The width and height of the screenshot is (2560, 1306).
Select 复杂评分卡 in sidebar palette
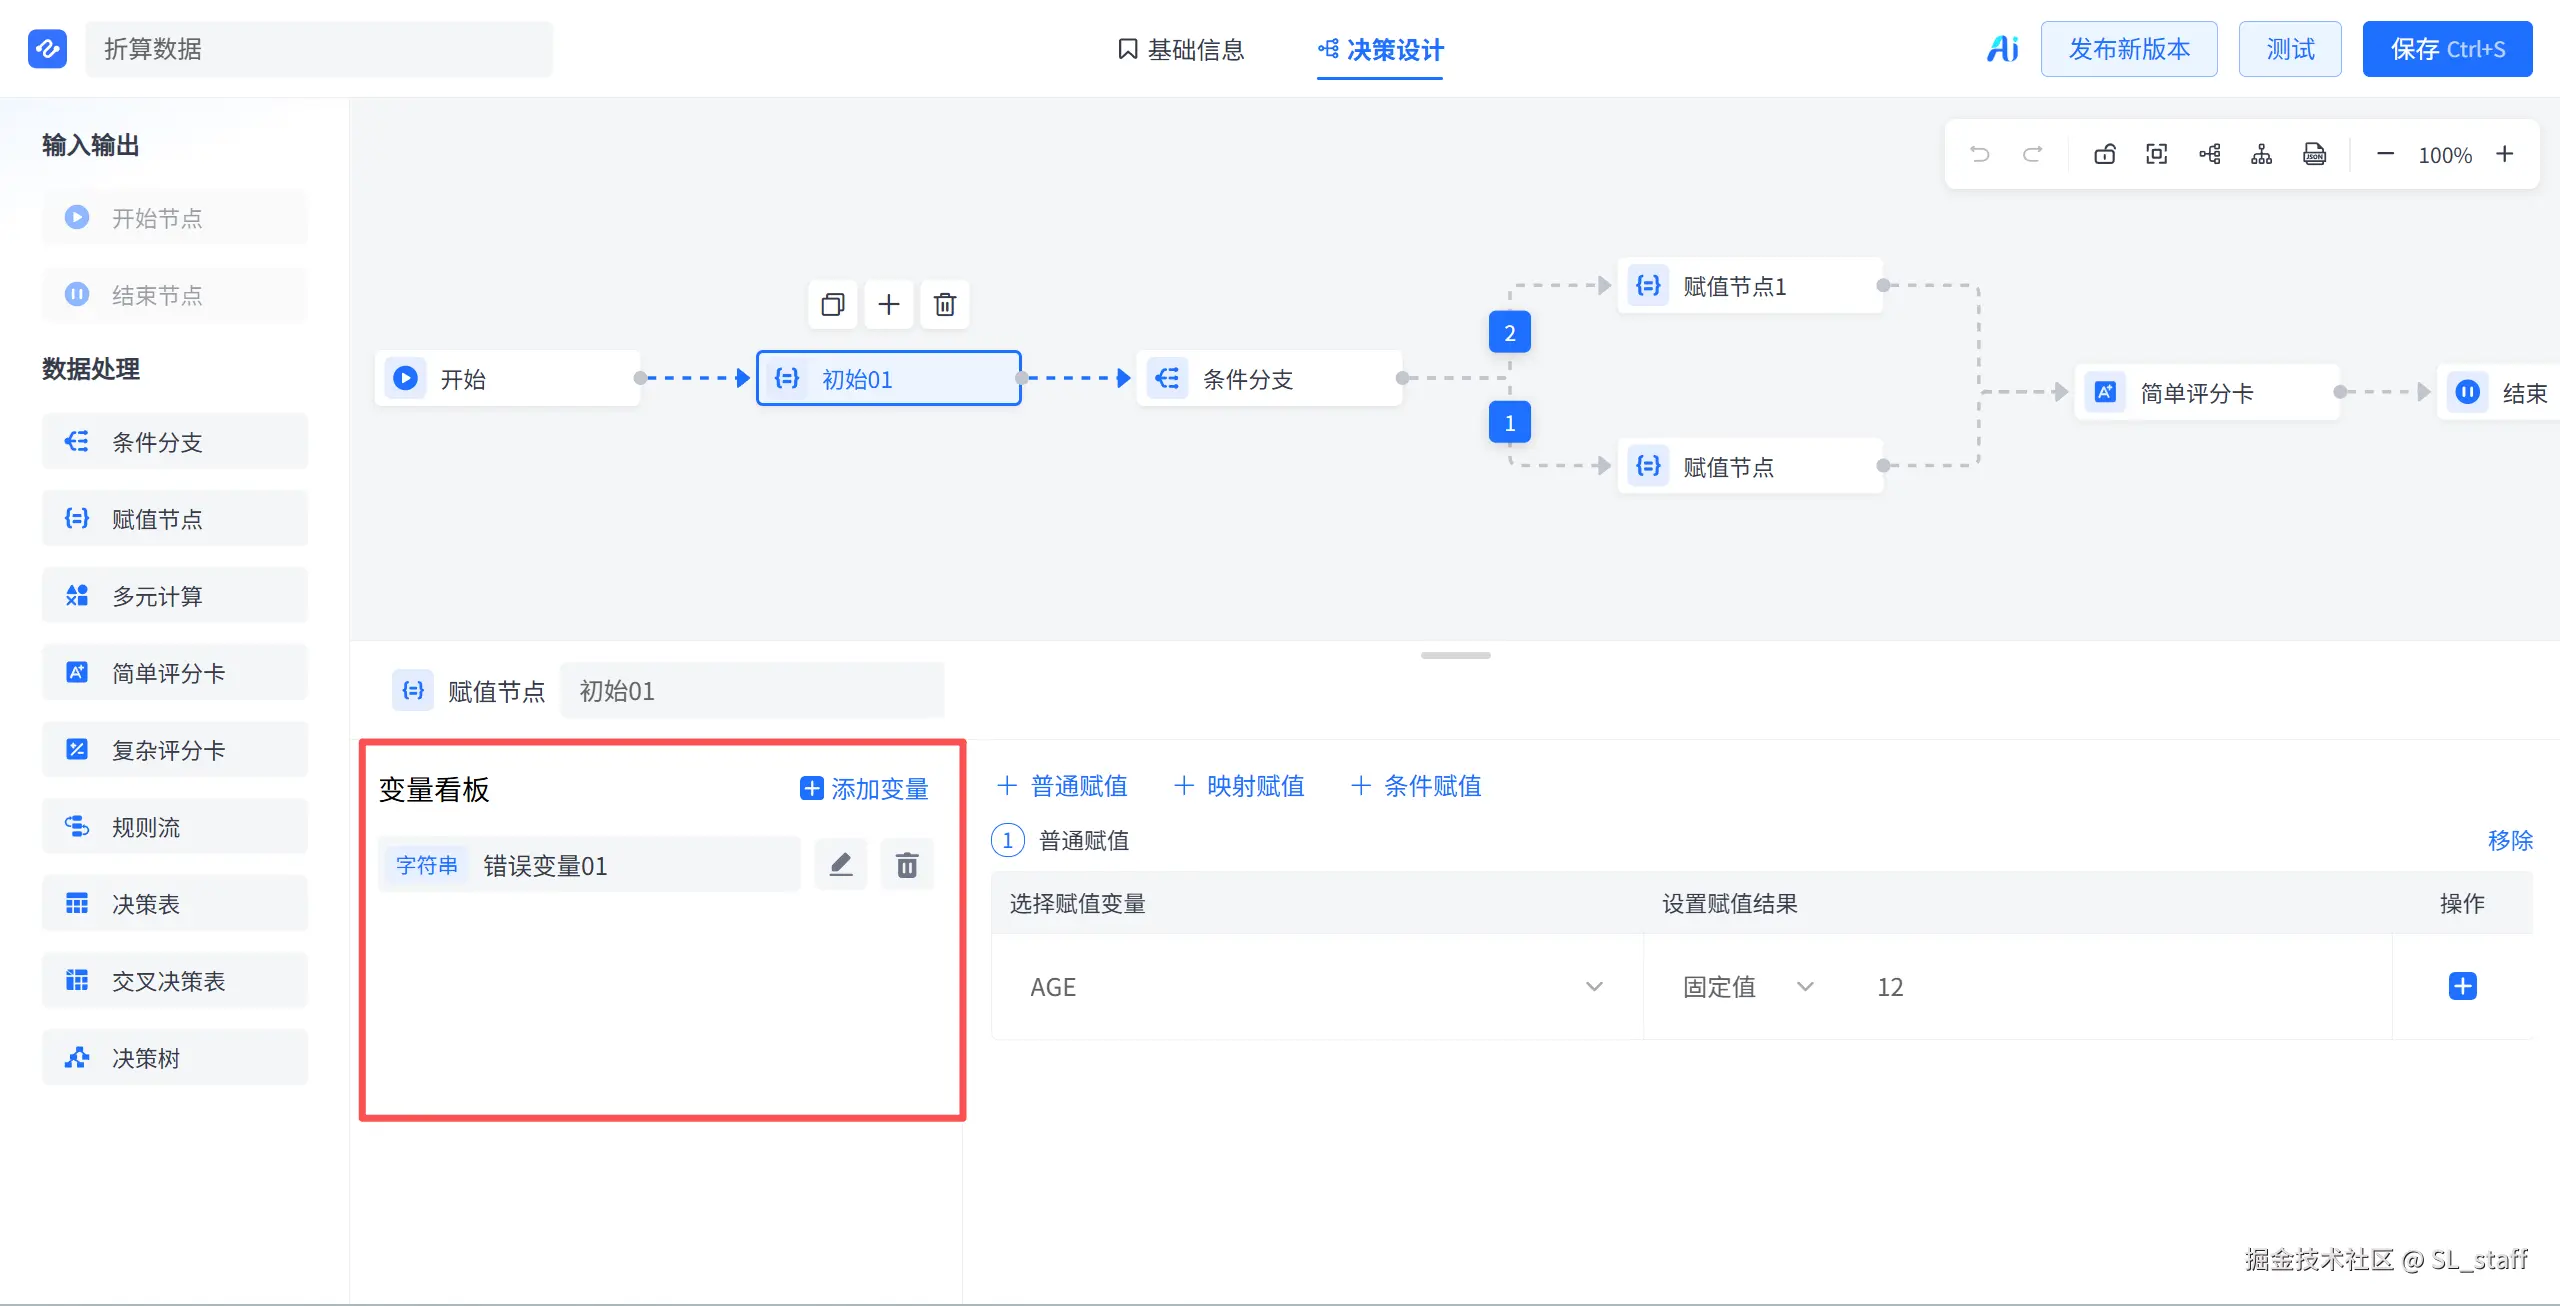175,750
